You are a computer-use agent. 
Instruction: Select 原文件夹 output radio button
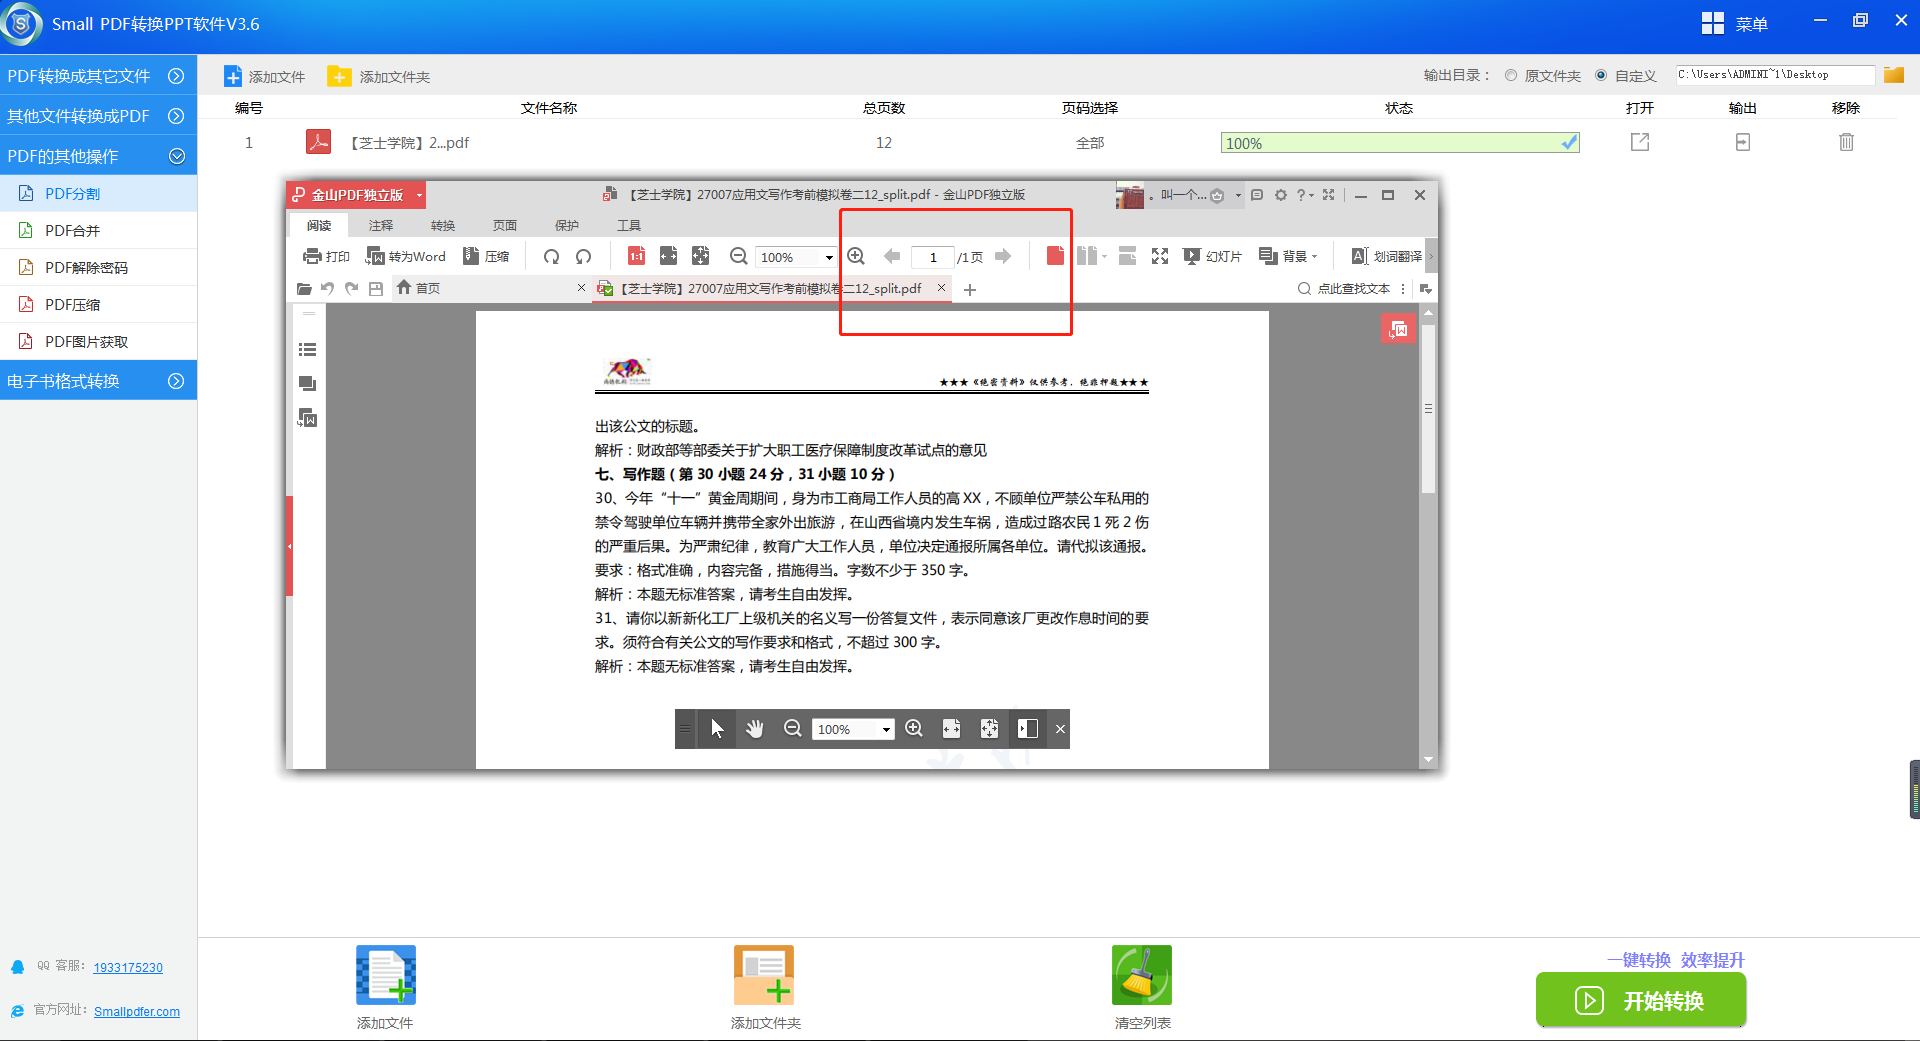coord(1511,75)
